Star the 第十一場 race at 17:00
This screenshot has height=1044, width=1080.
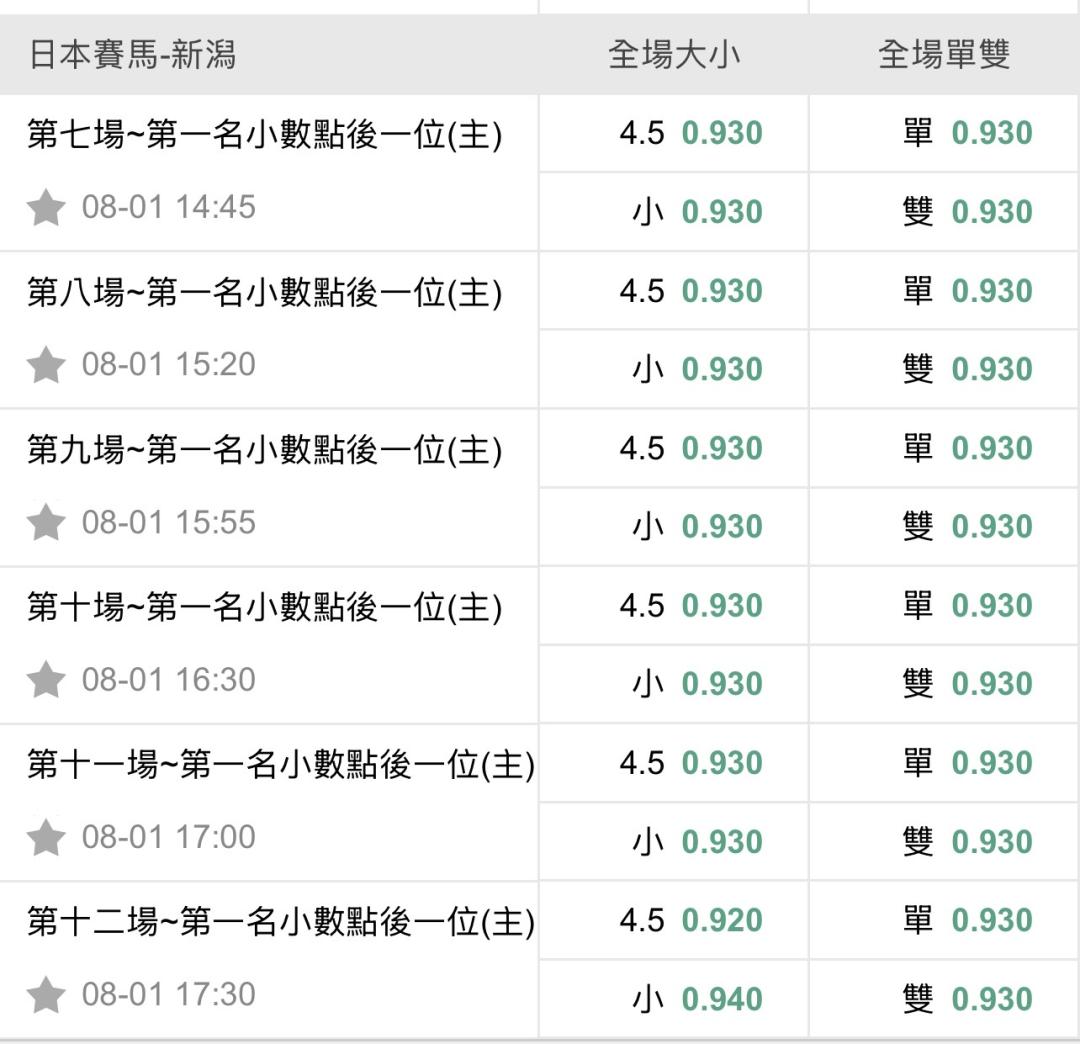tap(46, 837)
